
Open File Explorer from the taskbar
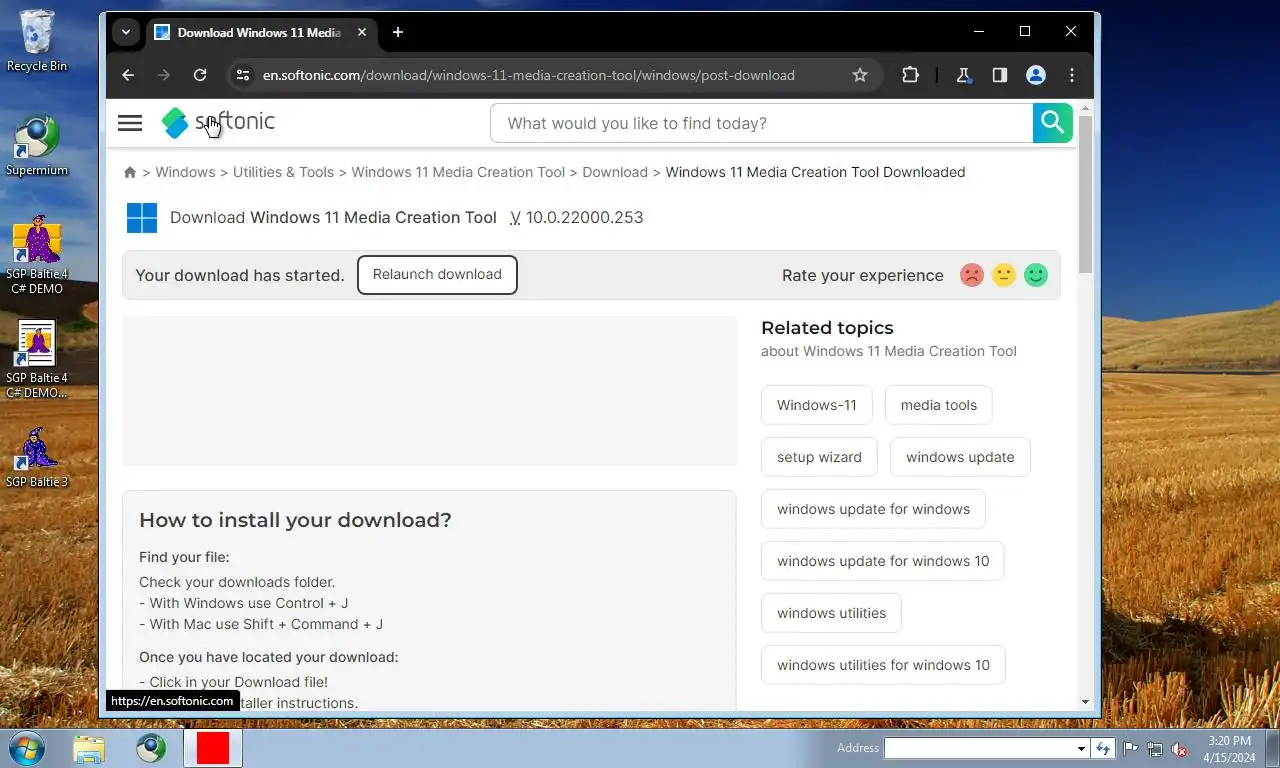click(x=89, y=748)
